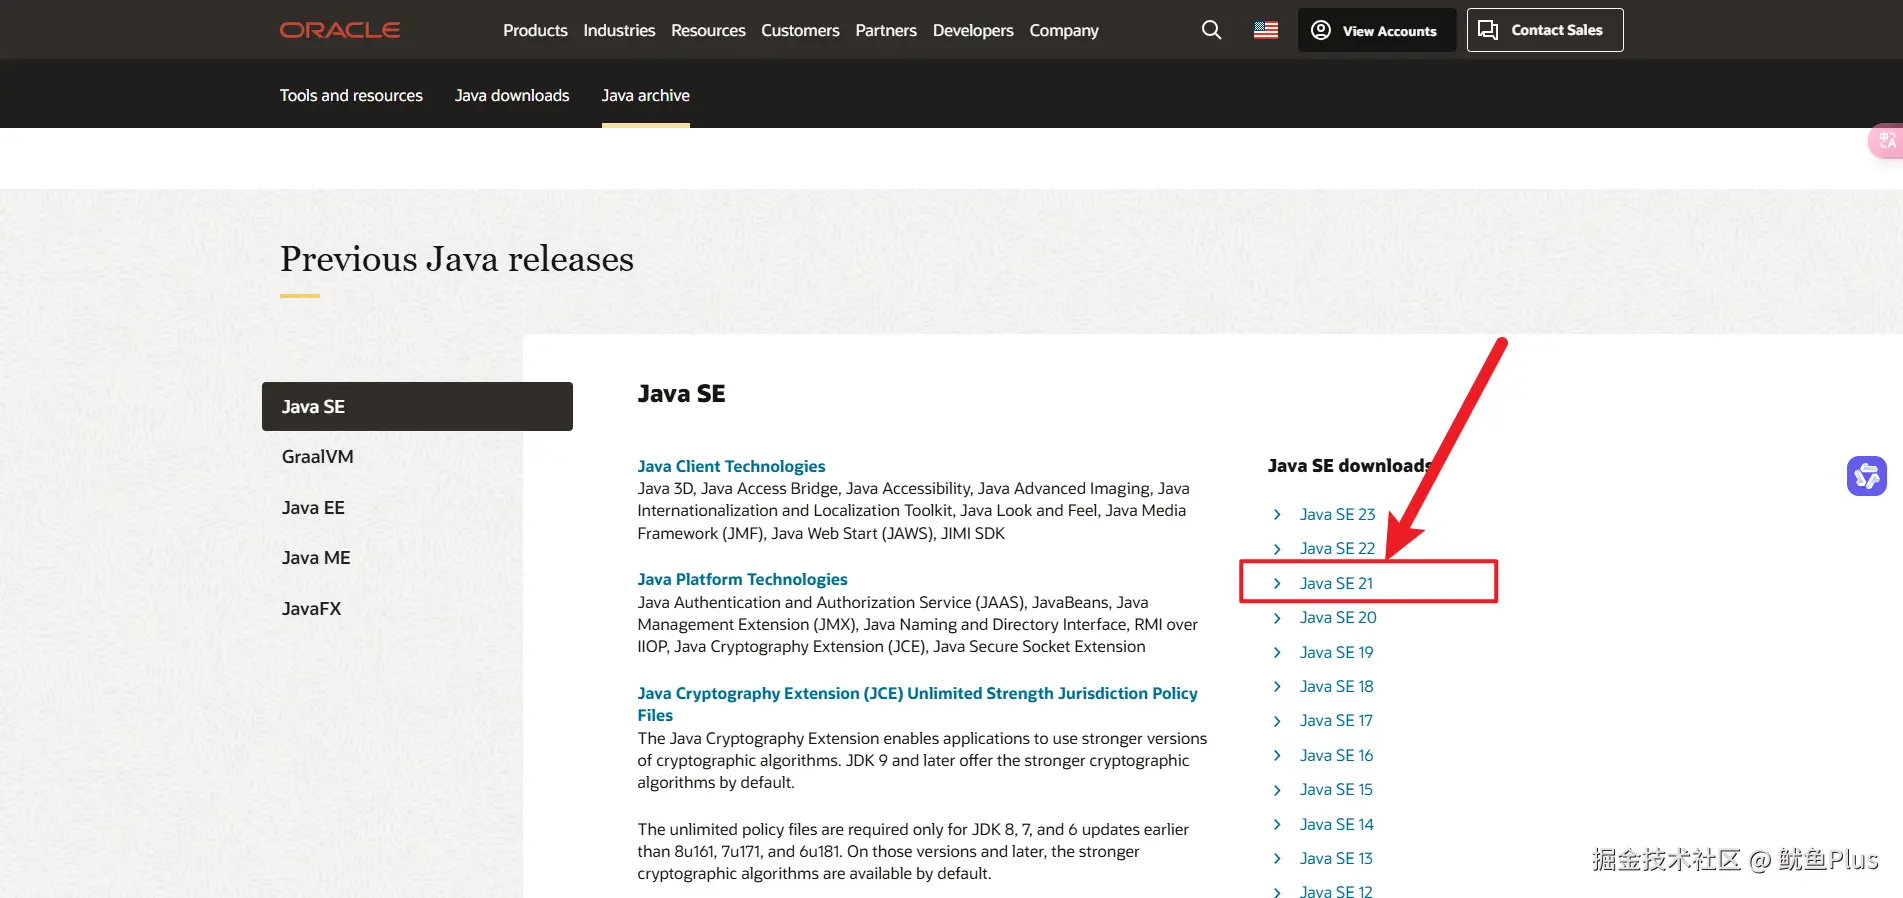Screen dimensions: 1903x898
Task: Open the Java SE 15 link
Action: point(1336,790)
